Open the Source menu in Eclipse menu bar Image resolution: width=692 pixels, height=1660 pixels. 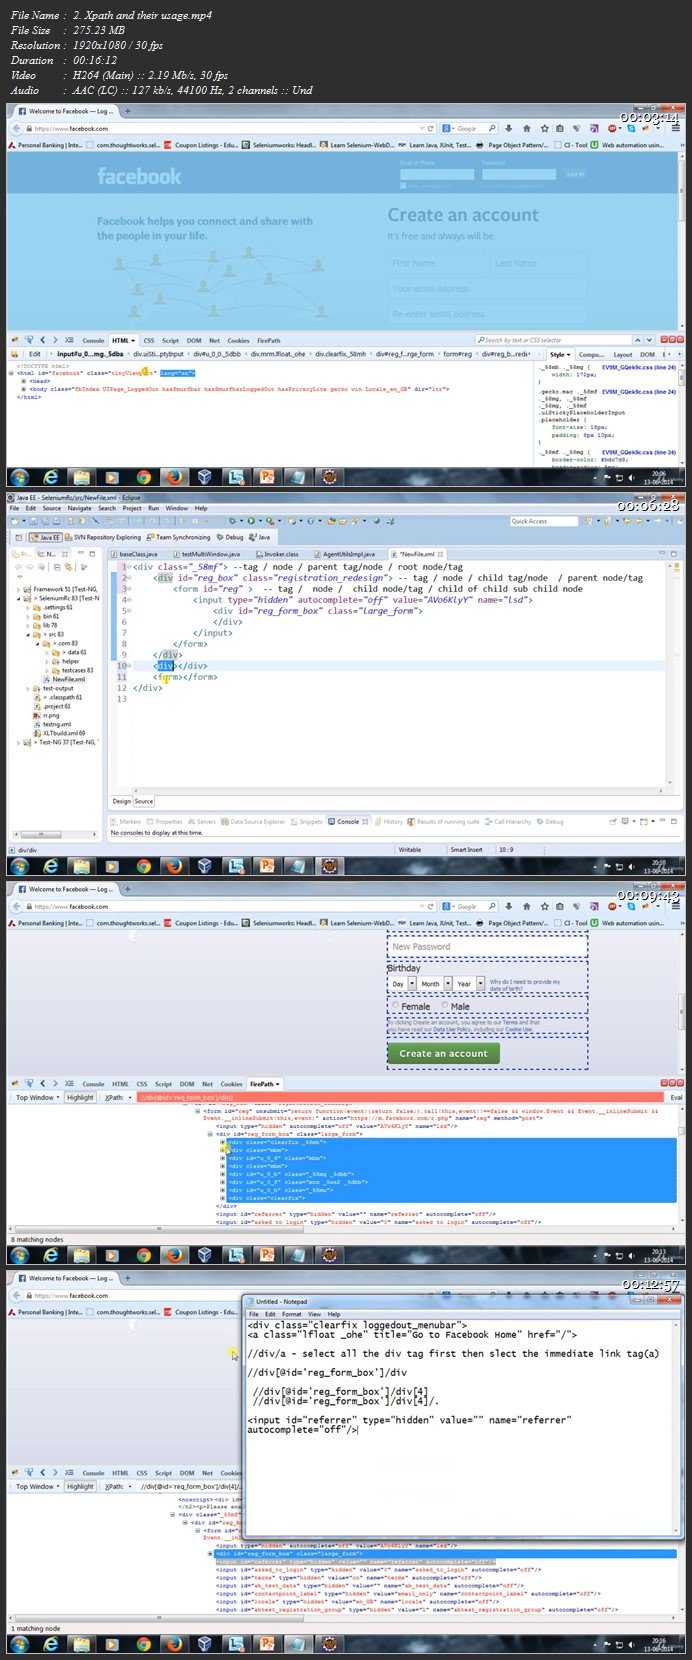coord(51,508)
